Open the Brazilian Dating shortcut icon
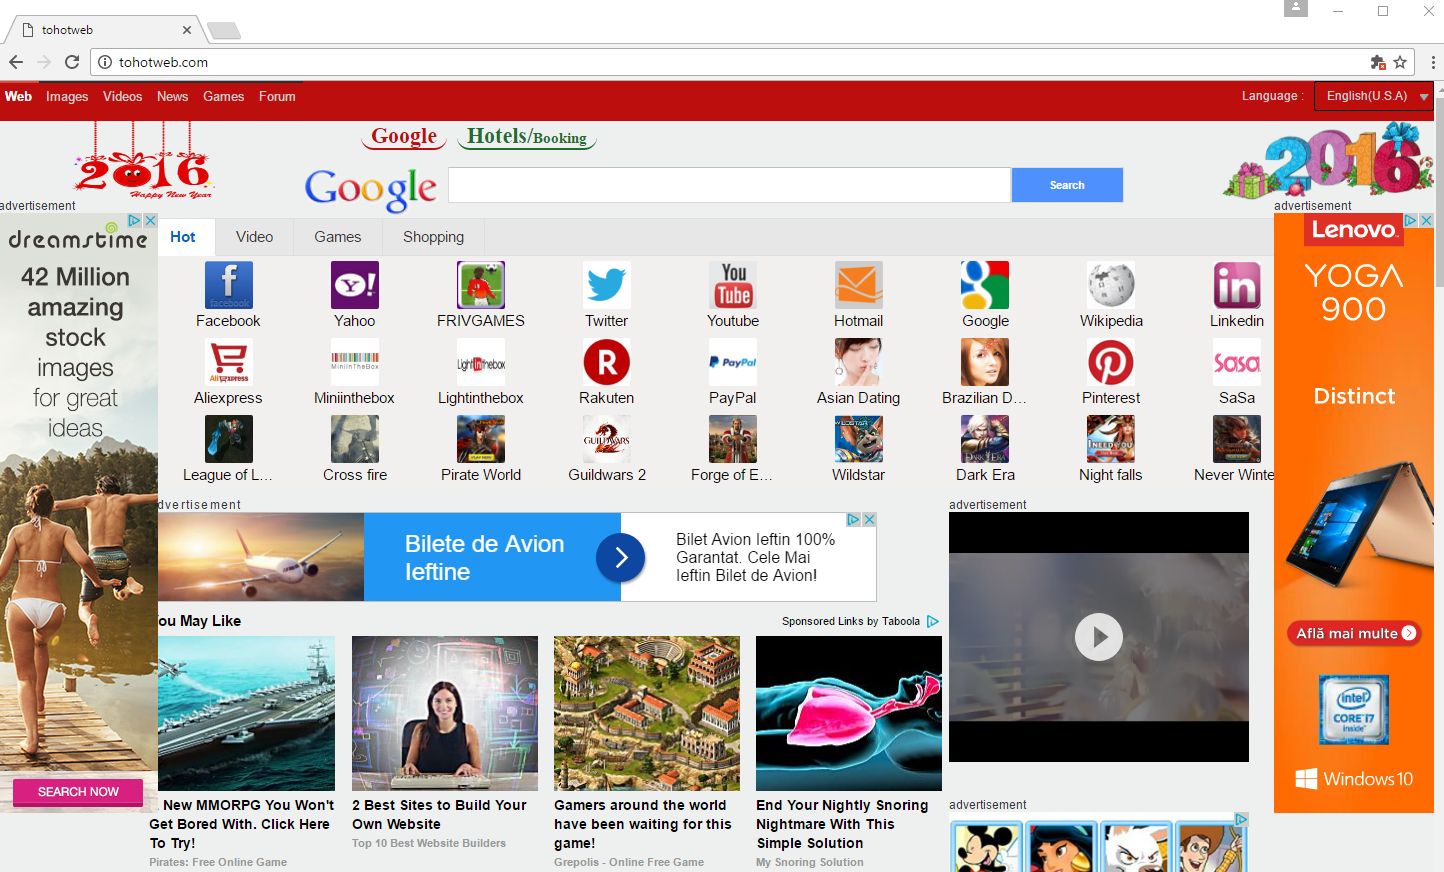The image size is (1444, 872). coord(985,362)
